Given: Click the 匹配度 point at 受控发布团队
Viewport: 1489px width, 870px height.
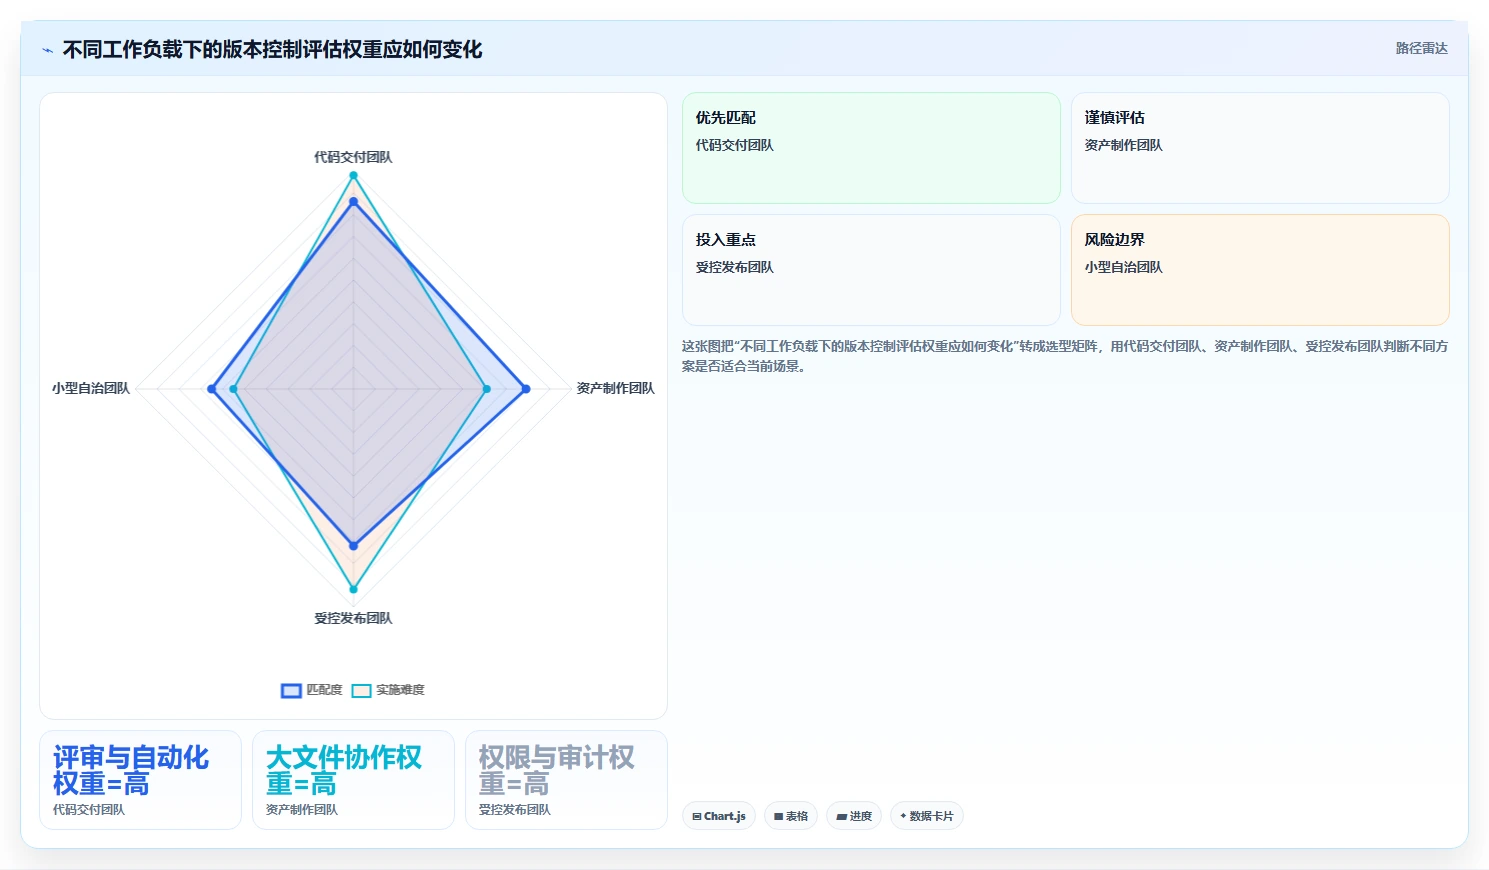Looking at the screenshot, I should pos(353,546).
